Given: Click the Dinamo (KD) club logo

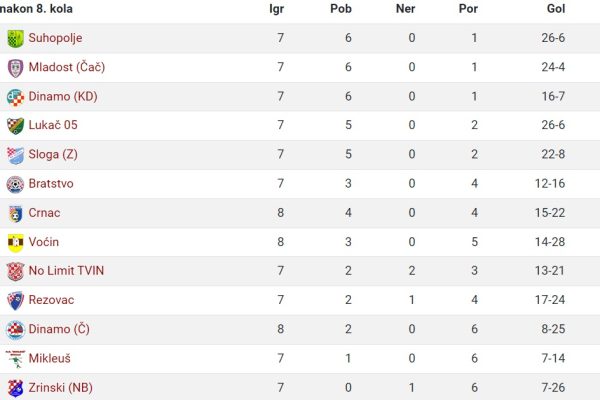Looking at the screenshot, I should [15, 97].
